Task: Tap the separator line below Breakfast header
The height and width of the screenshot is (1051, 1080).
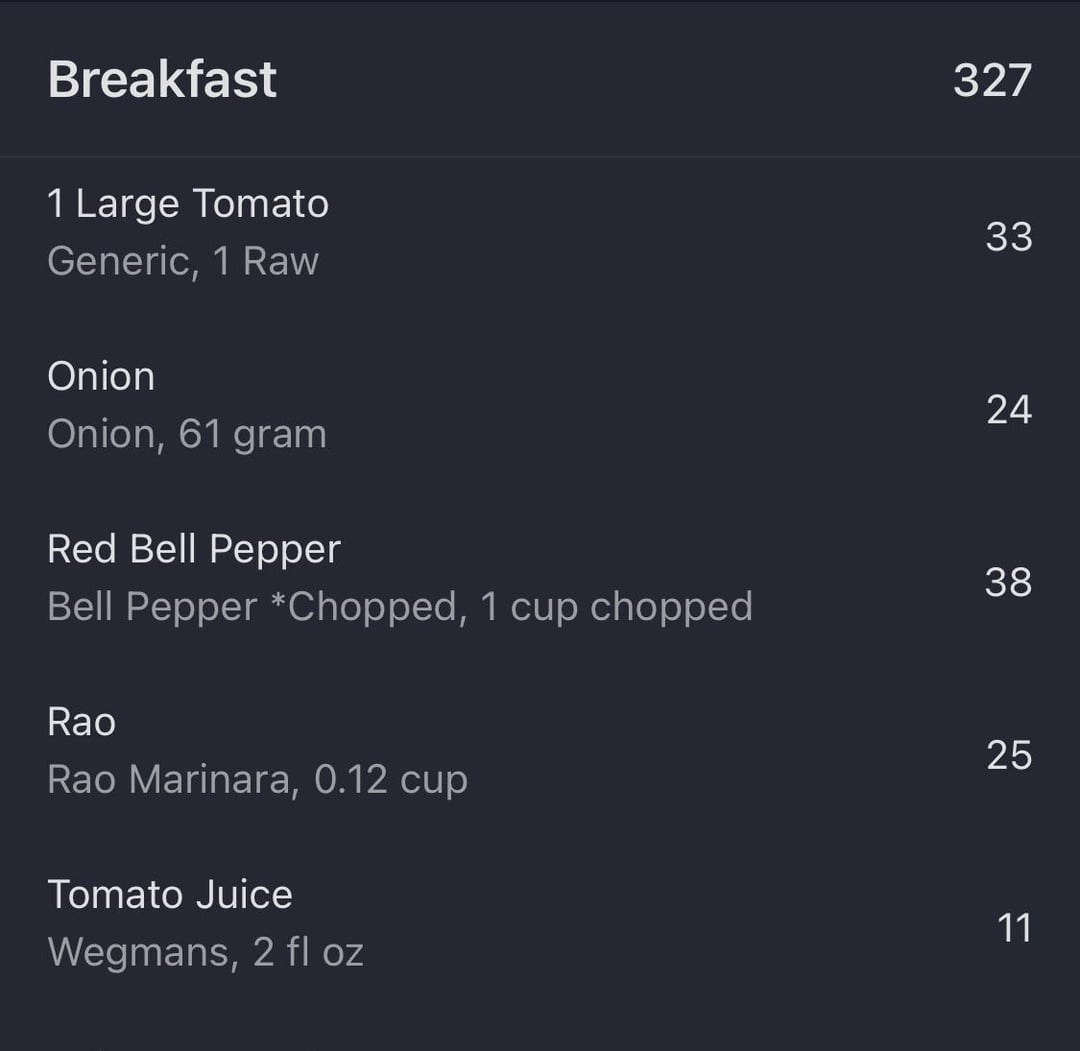Action: [540, 157]
